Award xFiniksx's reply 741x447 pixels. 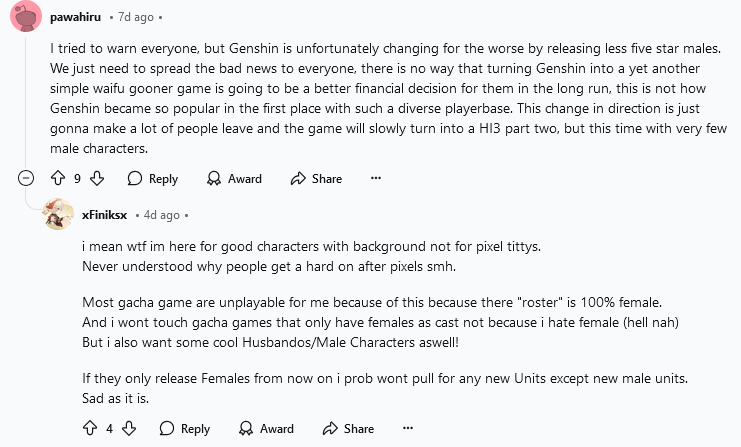click(266, 428)
